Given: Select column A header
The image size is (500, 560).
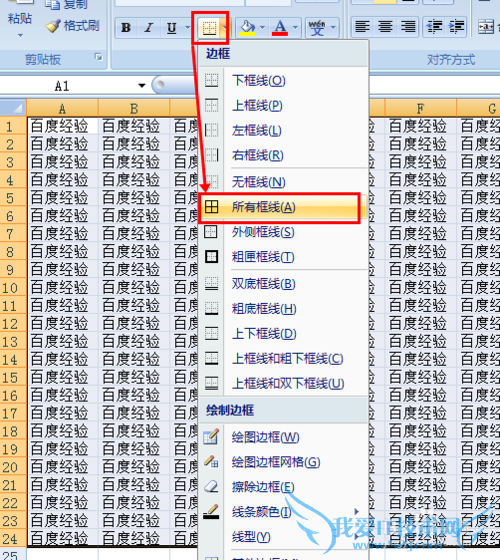Looking at the screenshot, I should click(x=62, y=108).
